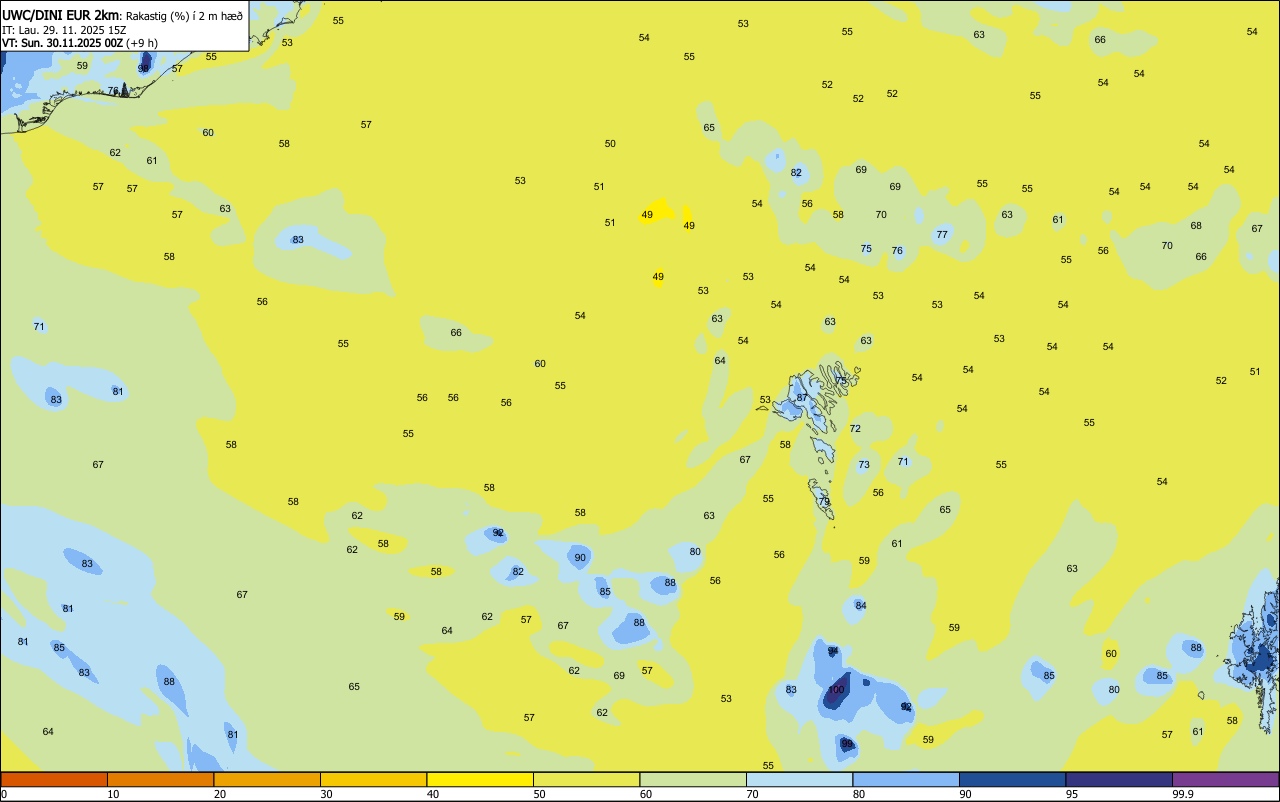The width and height of the screenshot is (1280, 802).
Task: Click the '10' legend tick label
Action: click(113, 794)
